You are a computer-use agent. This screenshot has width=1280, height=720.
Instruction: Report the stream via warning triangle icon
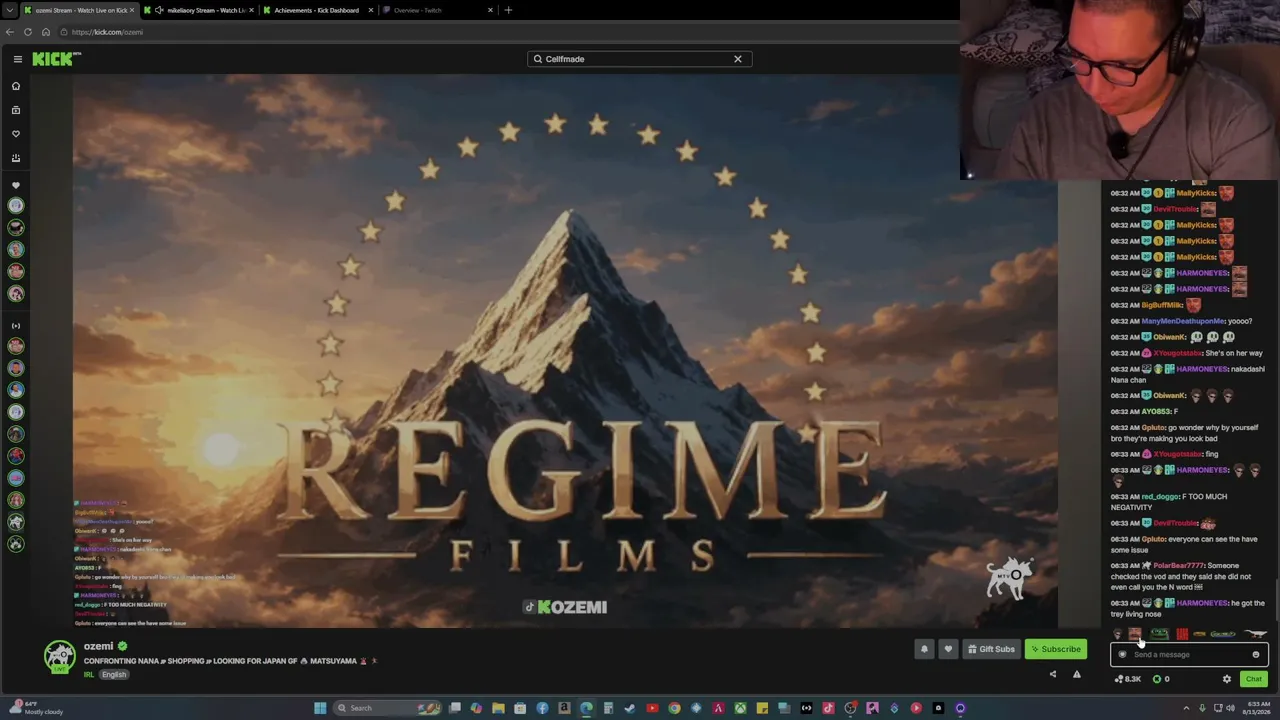point(1077,674)
